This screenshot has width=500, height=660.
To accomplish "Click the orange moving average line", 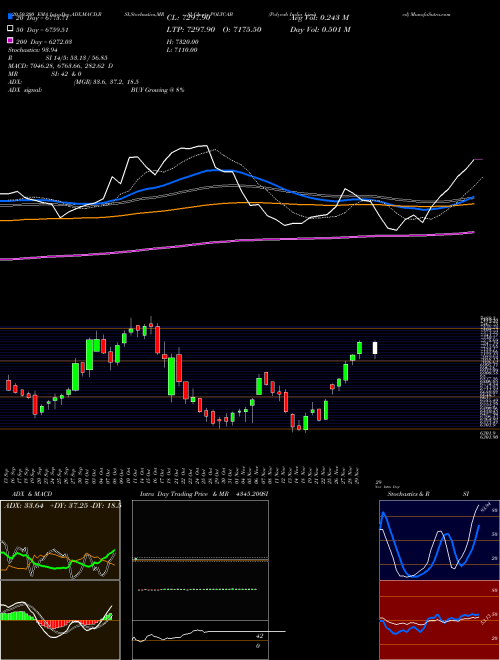I will (237, 205).
